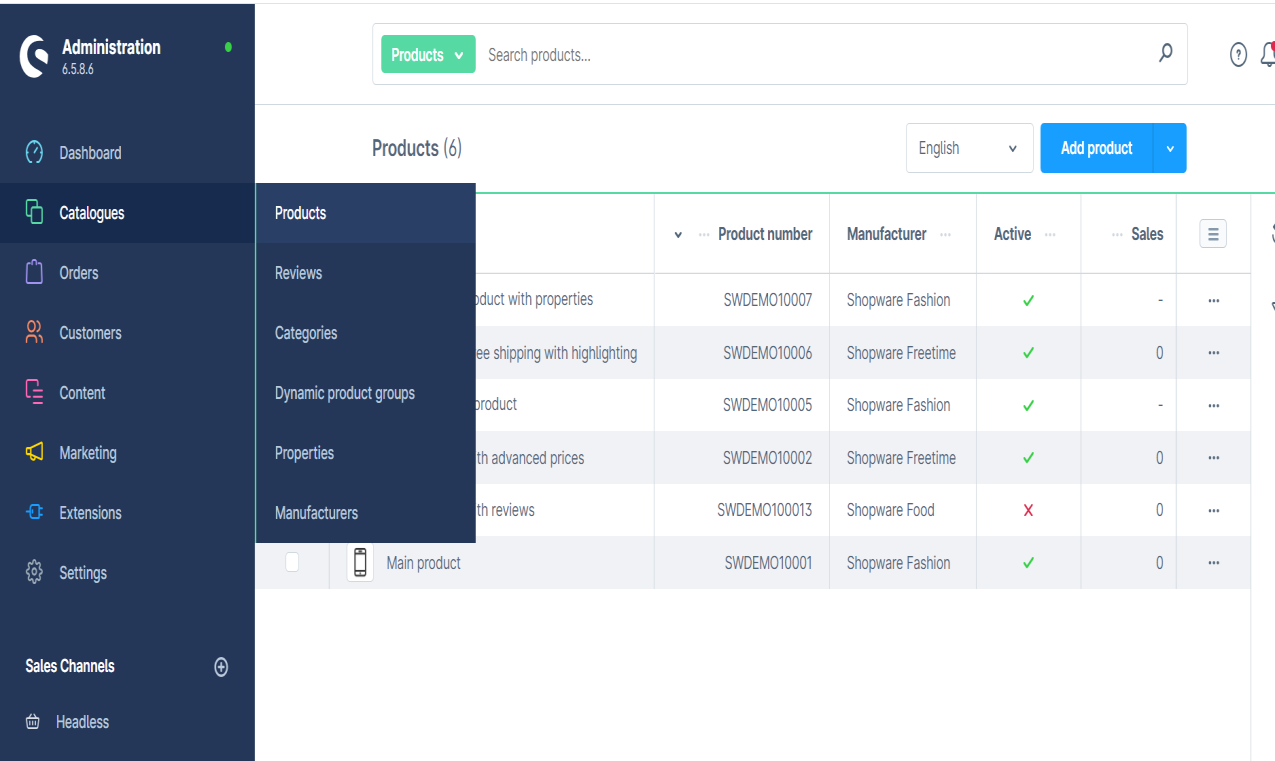Tick the checkbox for the Main product row
Viewport: 1275px width, 761px height.
[x=292, y=562]
